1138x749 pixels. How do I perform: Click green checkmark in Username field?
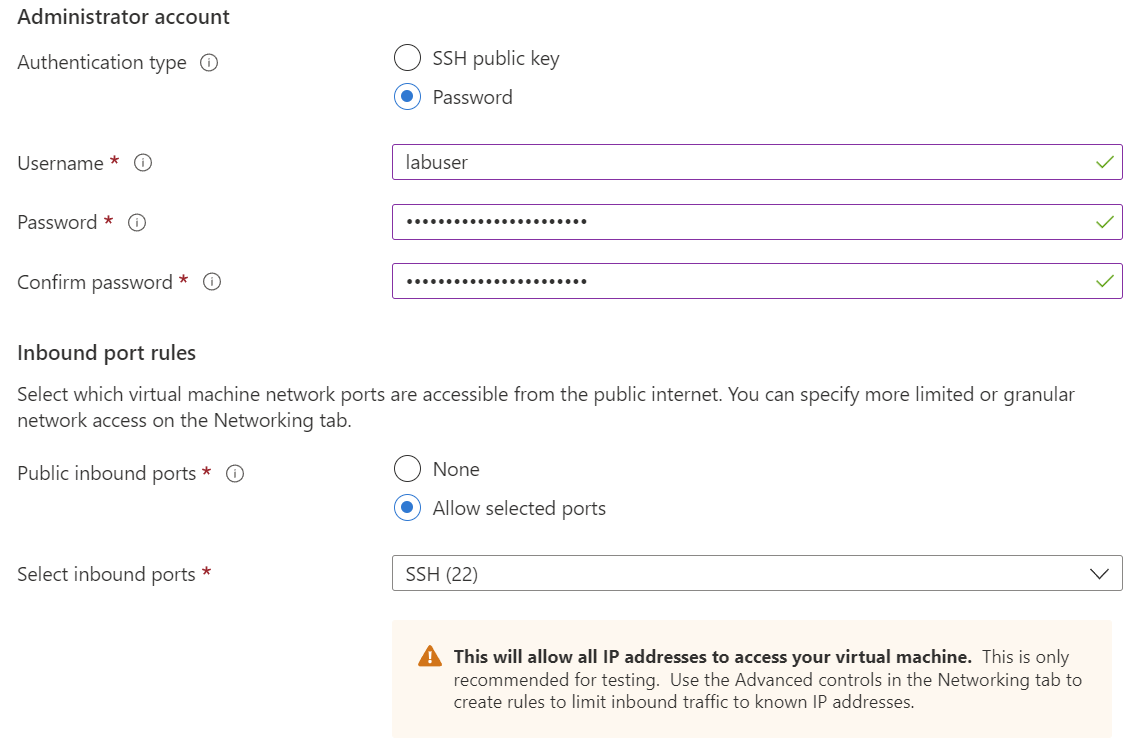coord(1104,162)
